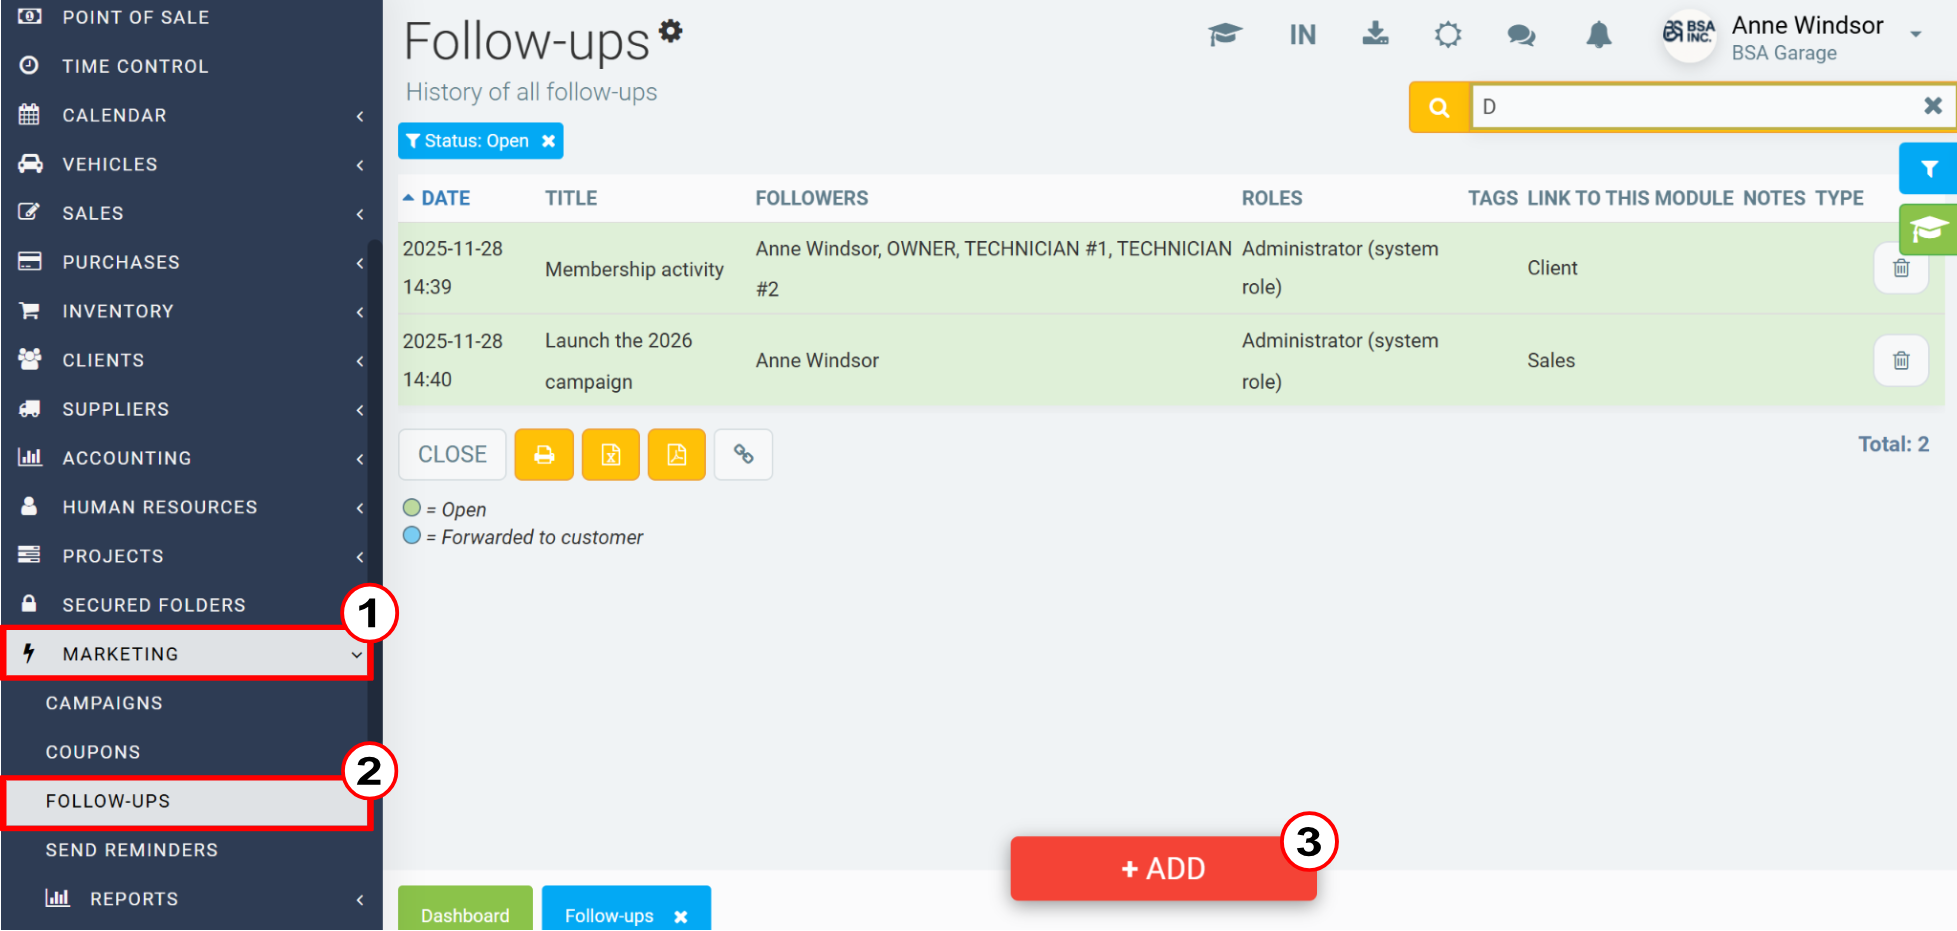
Task: Expand the Calendar sidebar menu
Action: 190,115
